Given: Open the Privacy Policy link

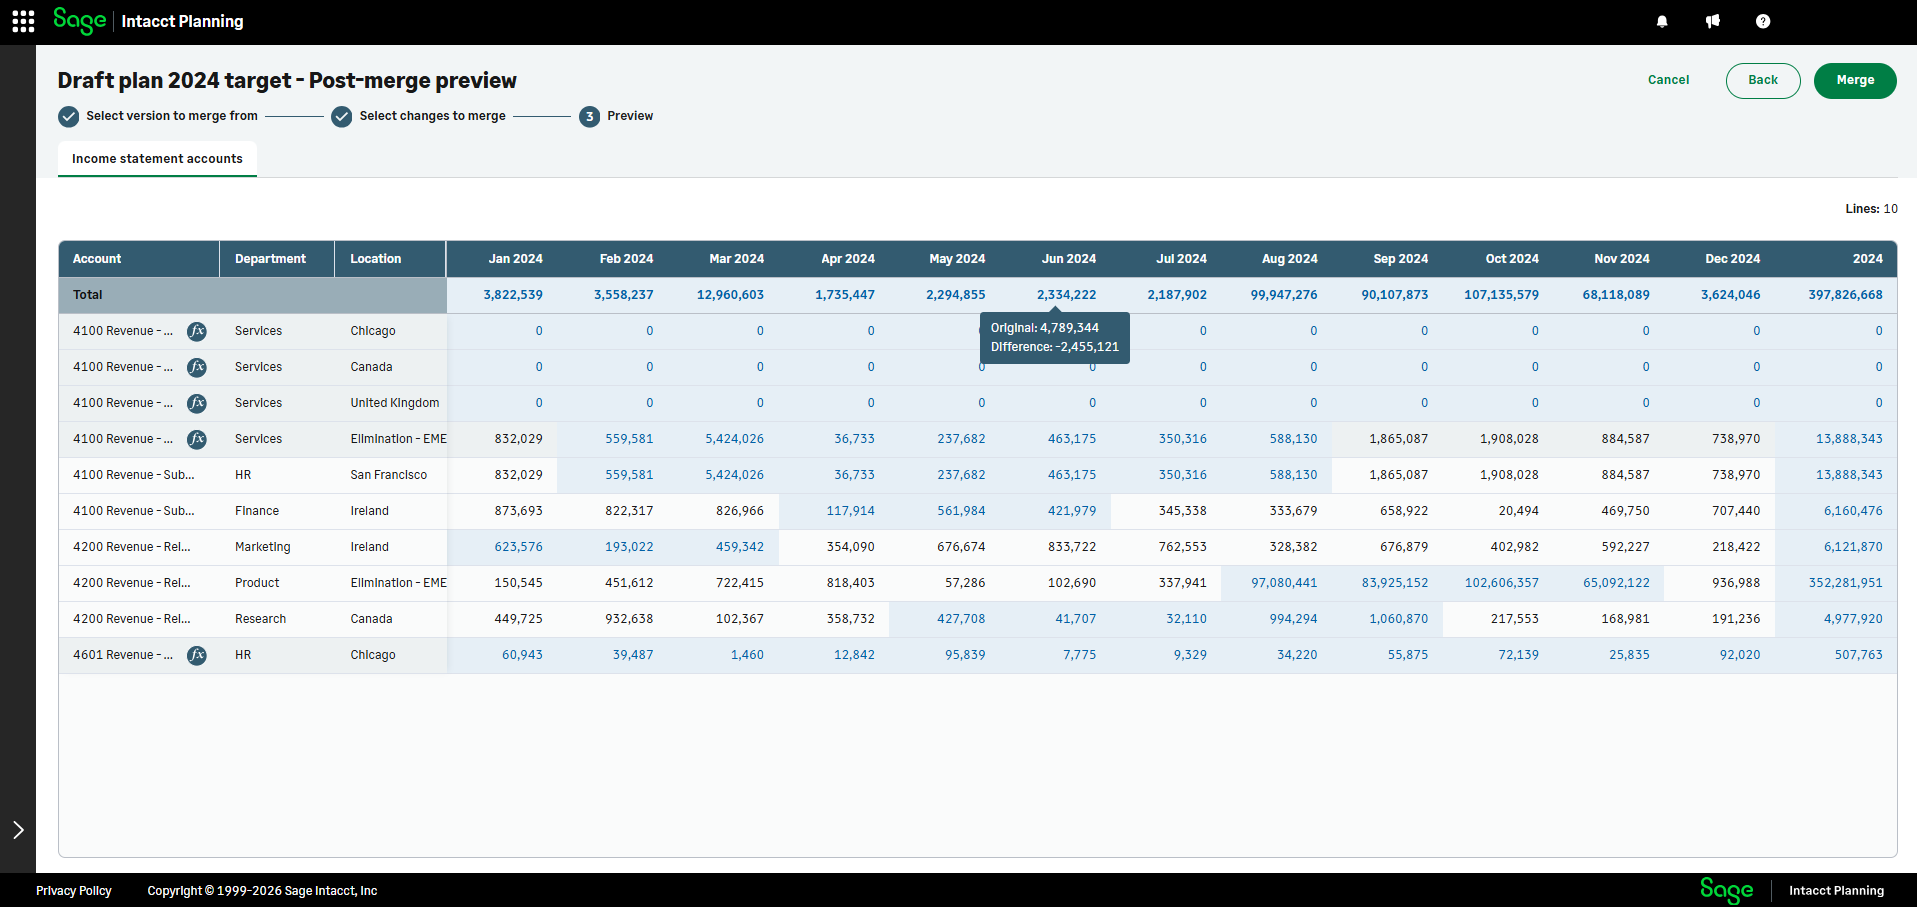Looking at the screenshot, I should click(74, 891).
